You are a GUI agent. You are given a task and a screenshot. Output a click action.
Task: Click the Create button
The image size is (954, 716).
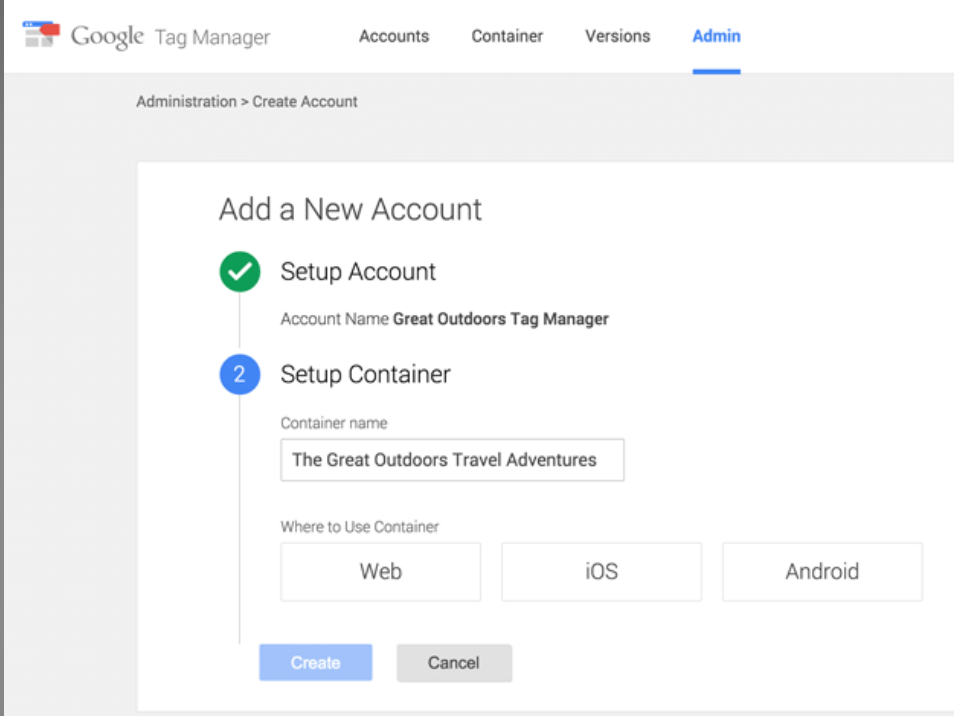click(x=315, y=662)
